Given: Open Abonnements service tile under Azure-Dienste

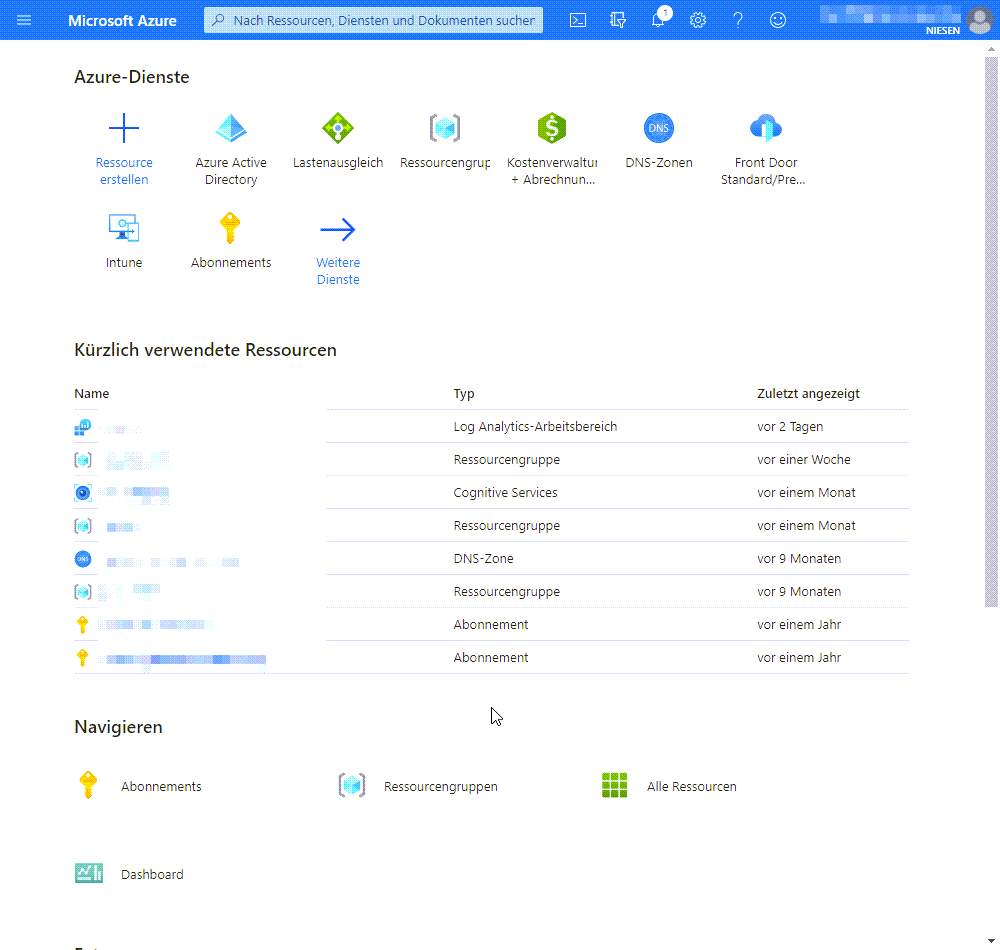Looking at the screenshot, I should (231, 241).
